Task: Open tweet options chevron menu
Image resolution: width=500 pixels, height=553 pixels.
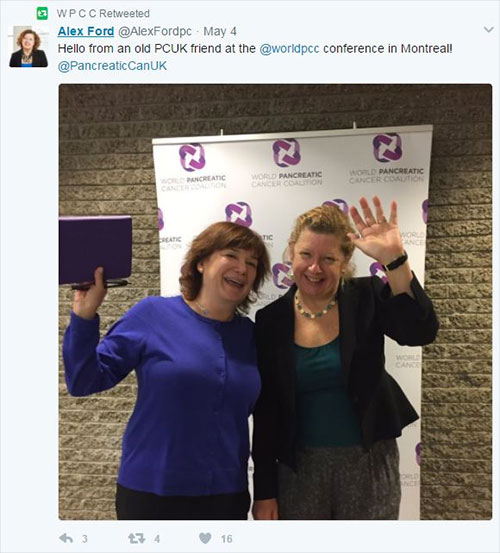Action: (x=488, y=30)
